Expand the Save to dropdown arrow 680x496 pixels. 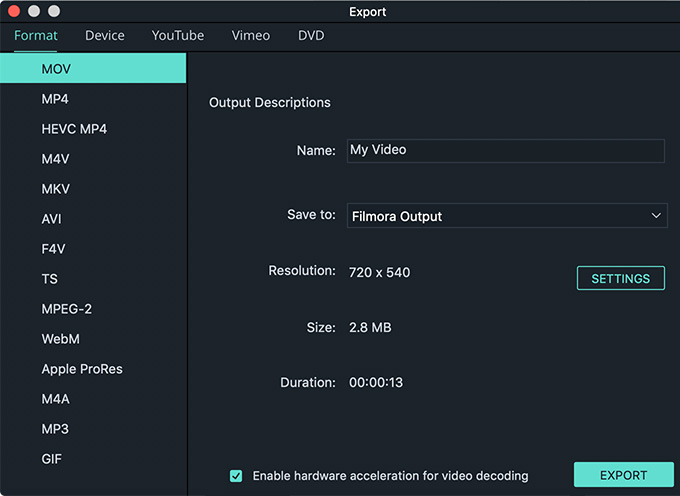point(656,215)
